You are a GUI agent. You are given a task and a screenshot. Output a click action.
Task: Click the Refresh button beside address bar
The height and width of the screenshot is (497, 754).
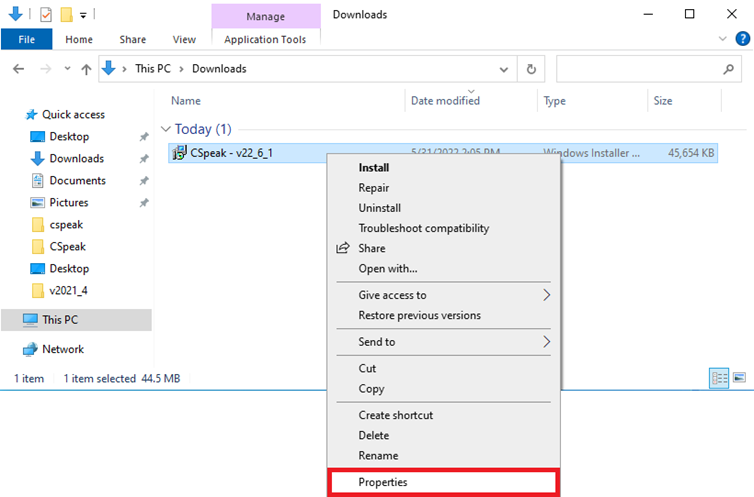pos(531,69)
